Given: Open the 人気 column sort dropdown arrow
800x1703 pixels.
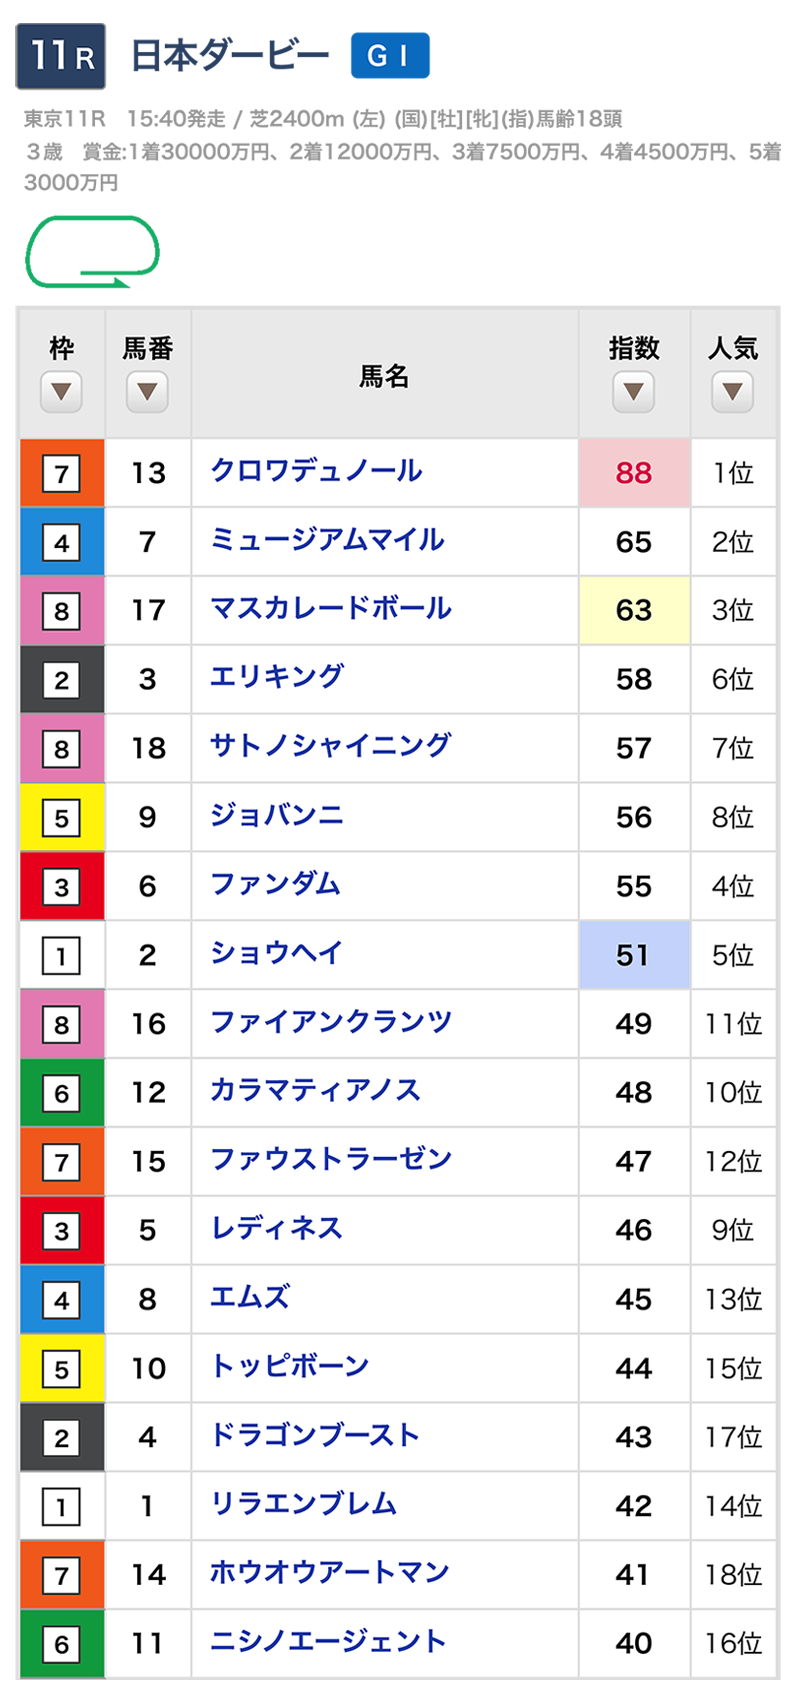Looking at the screenshot, I should pos(732,391).
